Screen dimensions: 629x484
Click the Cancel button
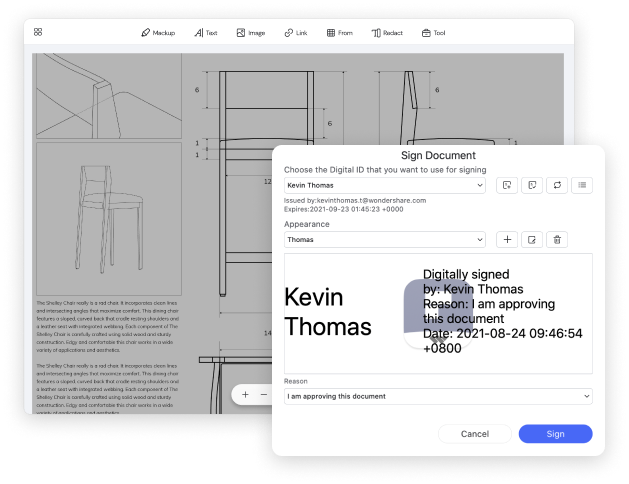[475, 434]
